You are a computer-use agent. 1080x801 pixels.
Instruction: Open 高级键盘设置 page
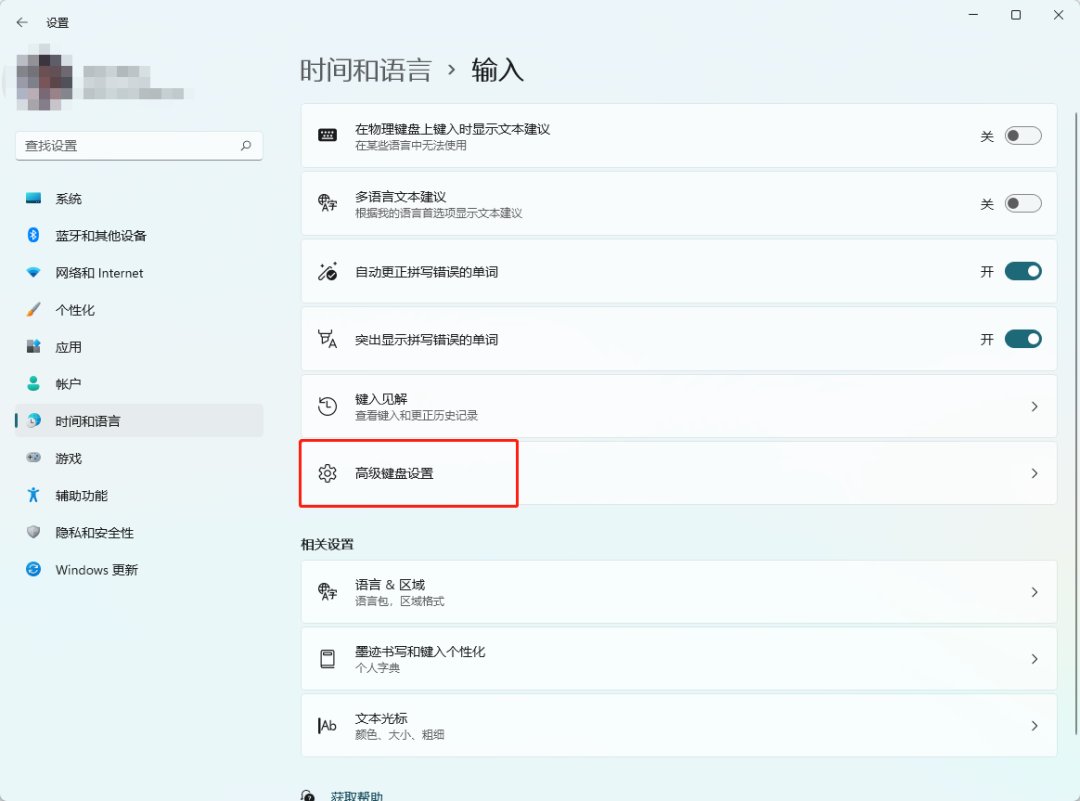679,474
